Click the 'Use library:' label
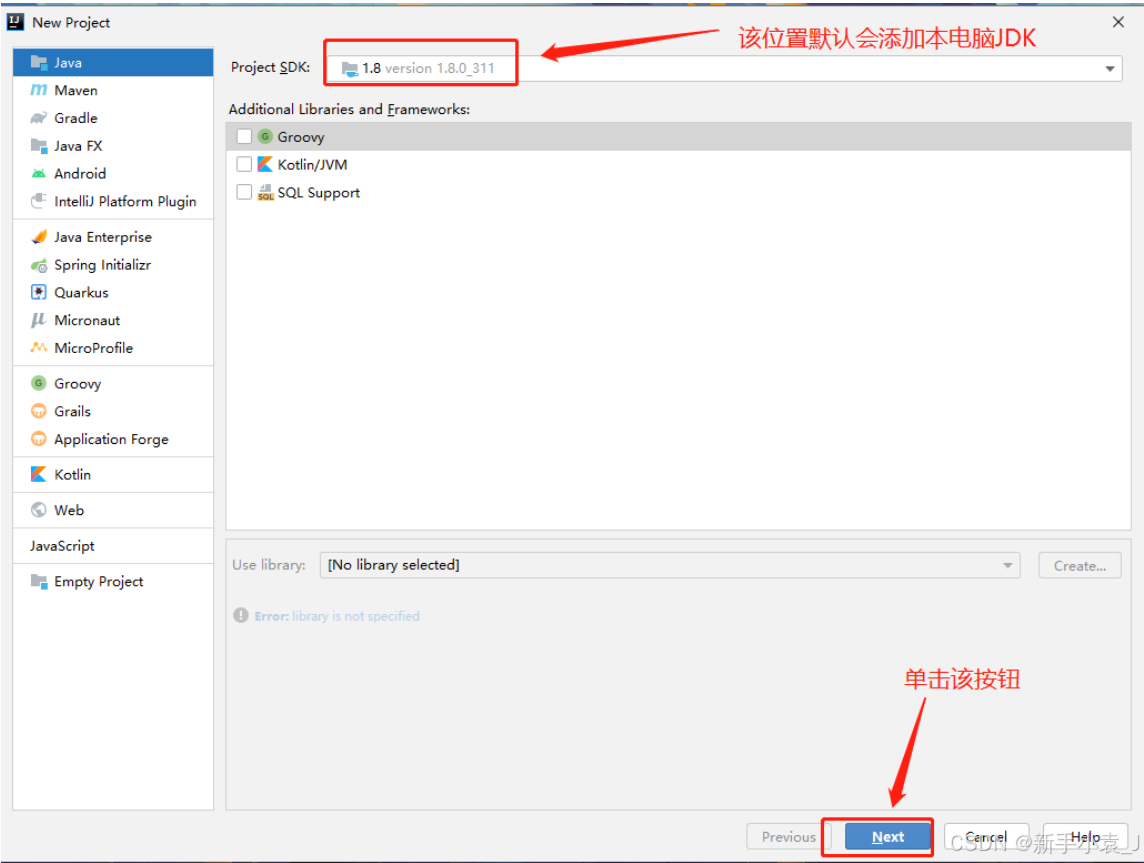1144x863 pixels. click(x=269, y=565)
